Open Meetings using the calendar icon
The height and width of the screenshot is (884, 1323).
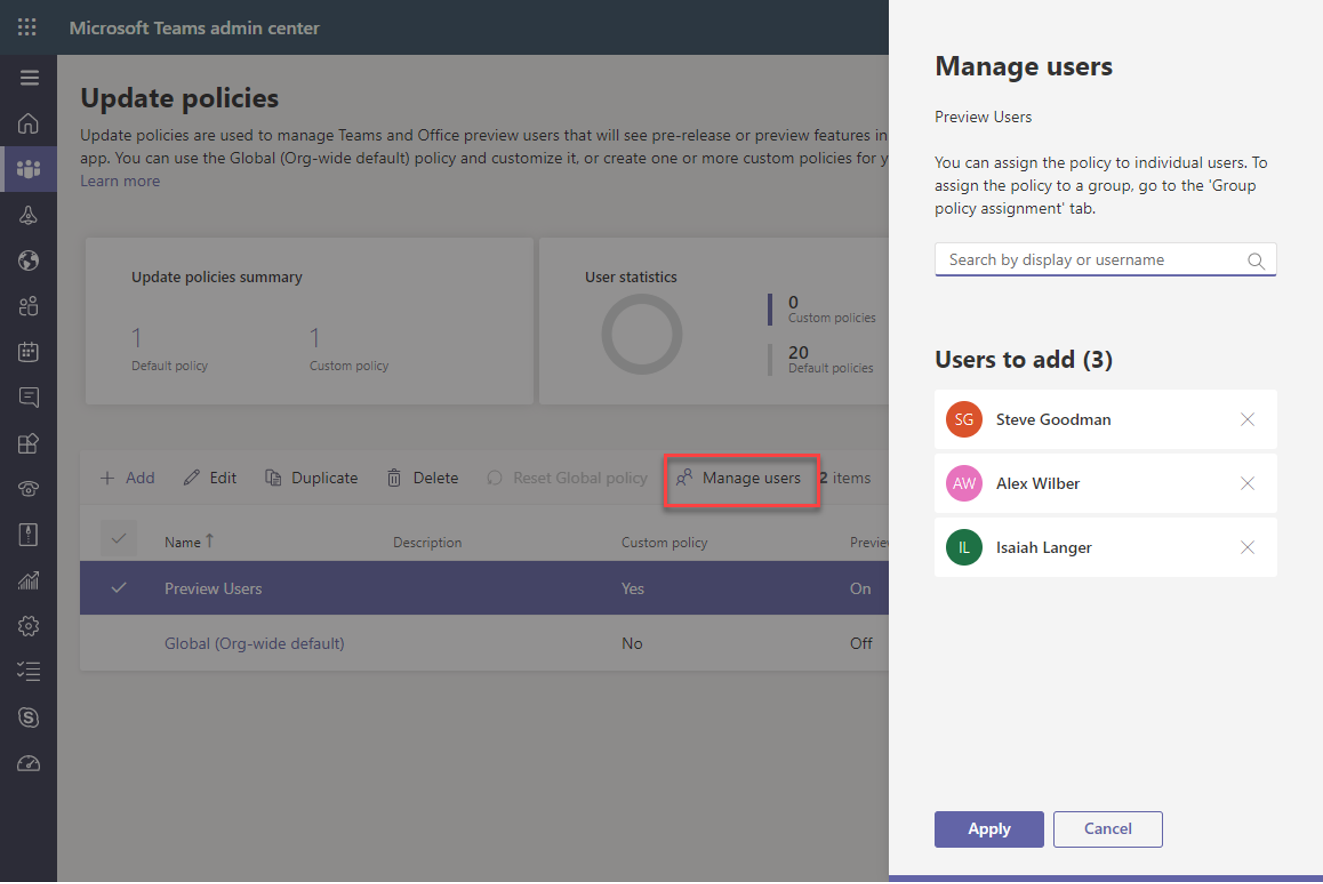[x=29, y=352]
